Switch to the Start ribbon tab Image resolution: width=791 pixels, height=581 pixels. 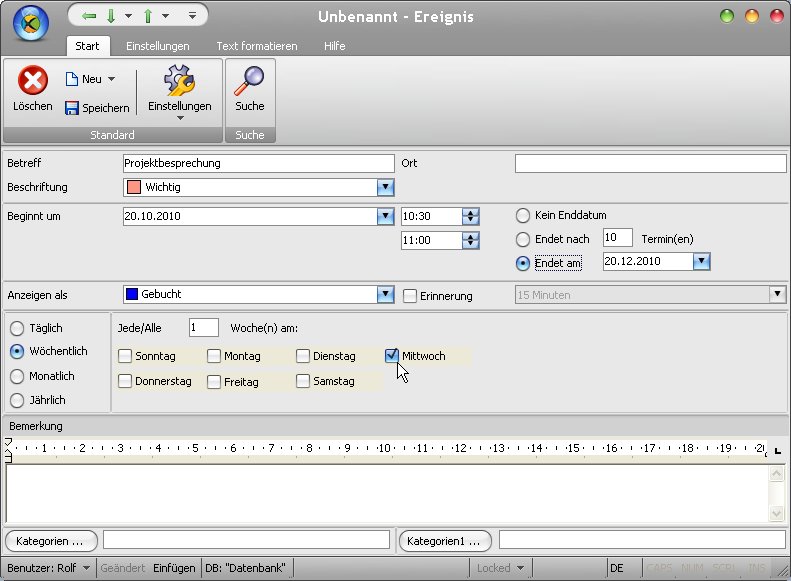click(x=87, y=46)
